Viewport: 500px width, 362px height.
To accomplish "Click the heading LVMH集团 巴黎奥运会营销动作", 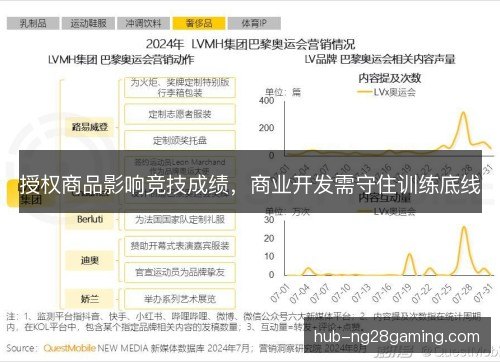I will tap(121, 60).
